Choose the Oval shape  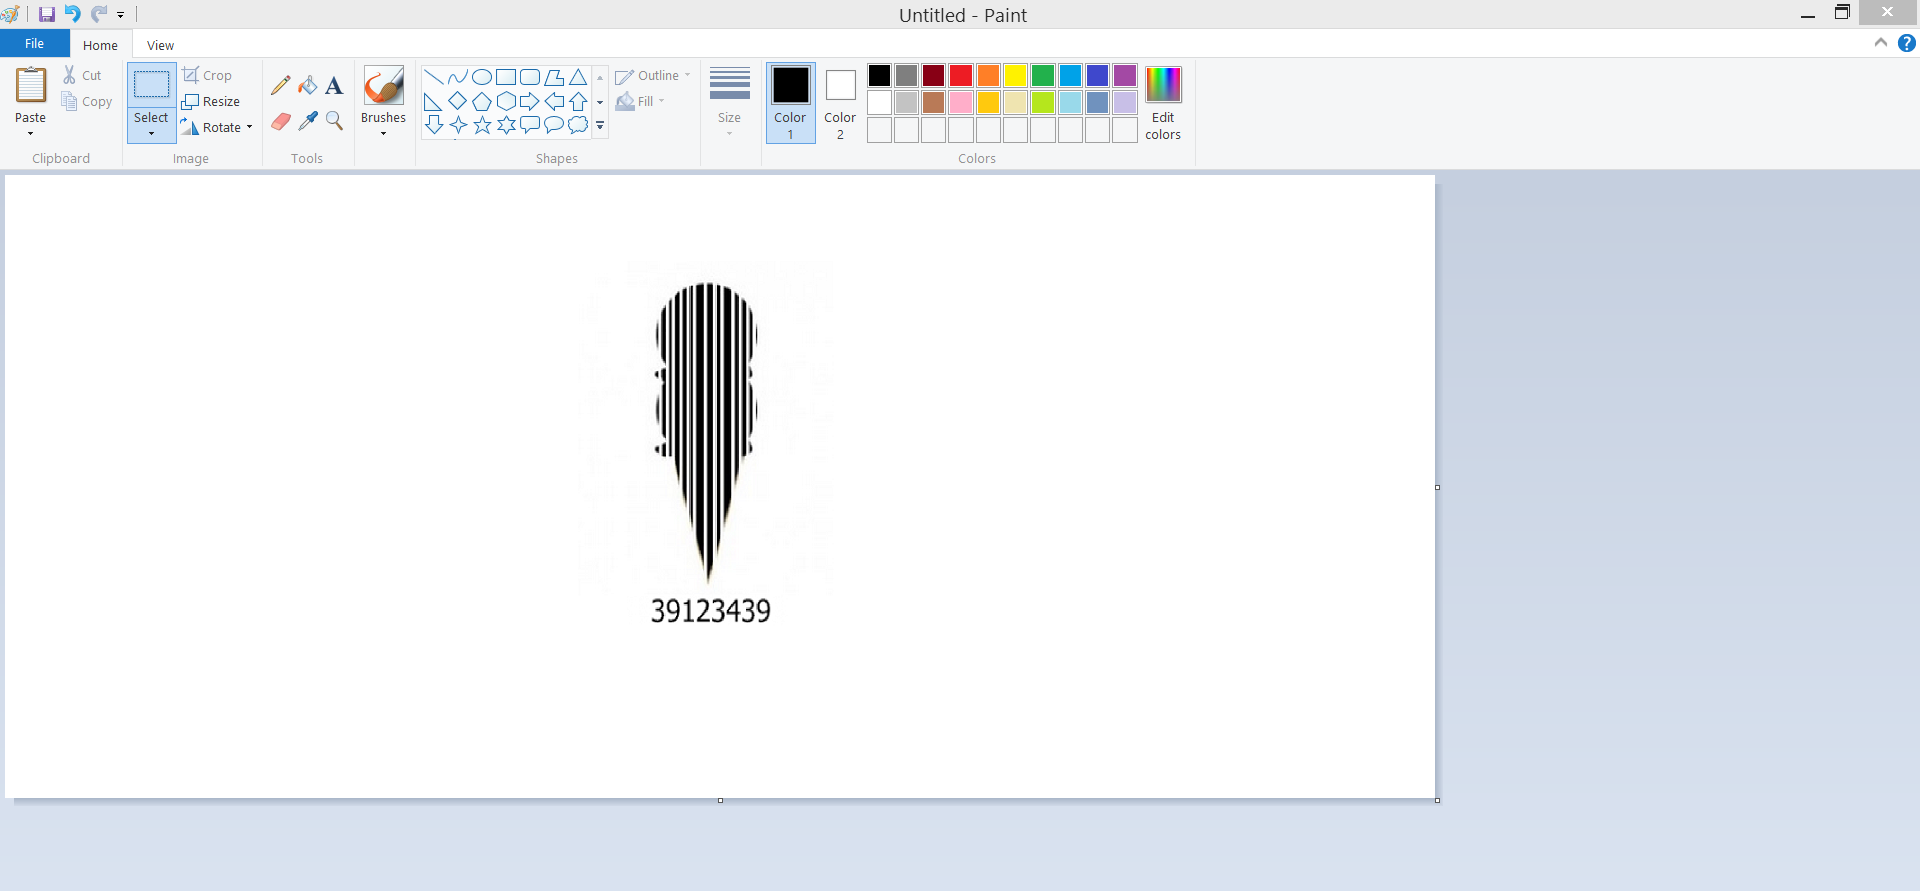(x=482, y=77)
